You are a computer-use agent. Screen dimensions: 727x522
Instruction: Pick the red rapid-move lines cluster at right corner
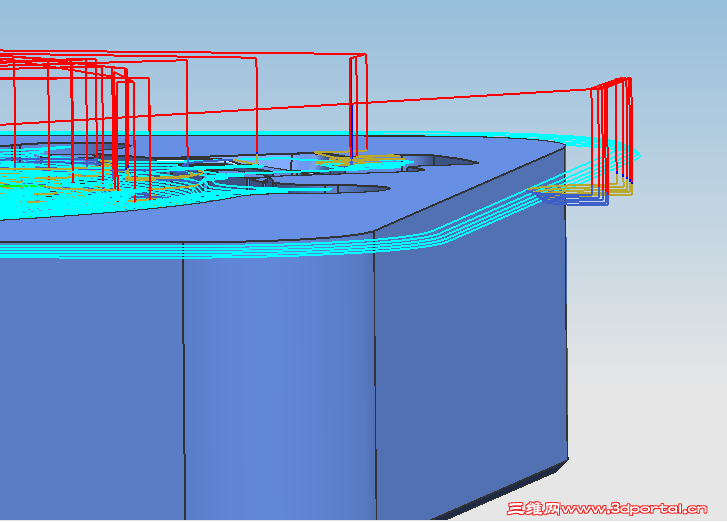[x=612, y=134]
